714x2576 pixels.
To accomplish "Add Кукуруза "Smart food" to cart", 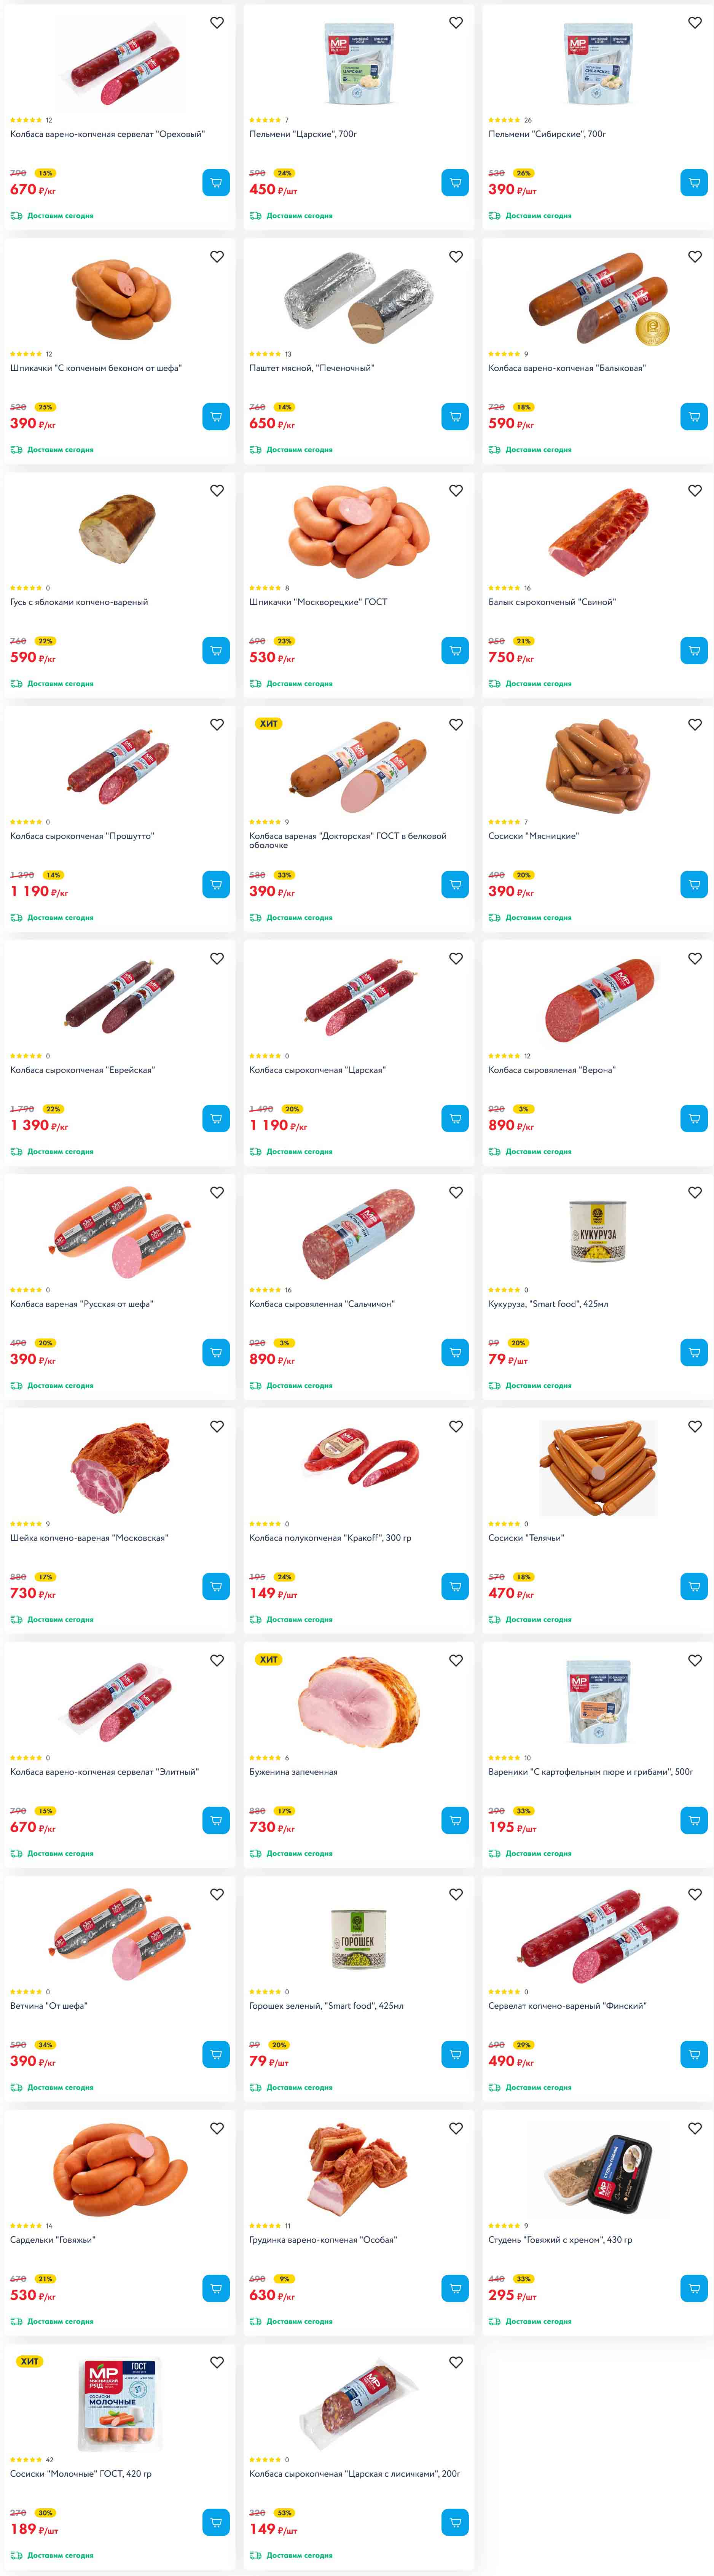I will click(694, 1353).
